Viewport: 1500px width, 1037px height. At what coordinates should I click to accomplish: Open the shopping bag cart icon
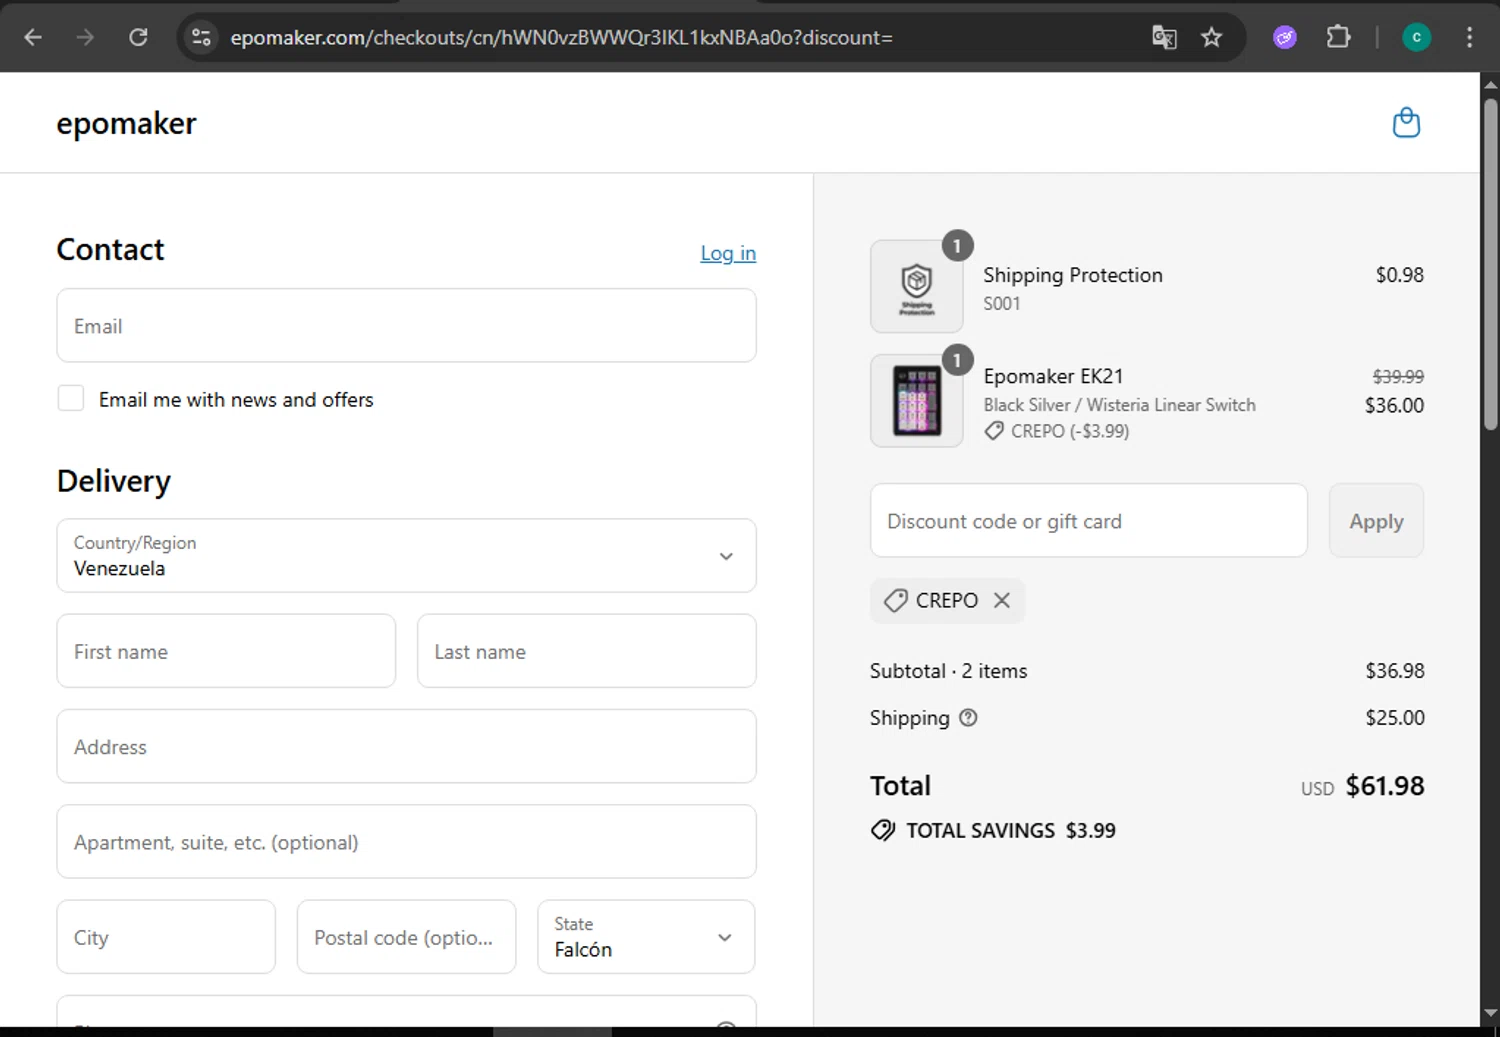(x=1406, y=123)
